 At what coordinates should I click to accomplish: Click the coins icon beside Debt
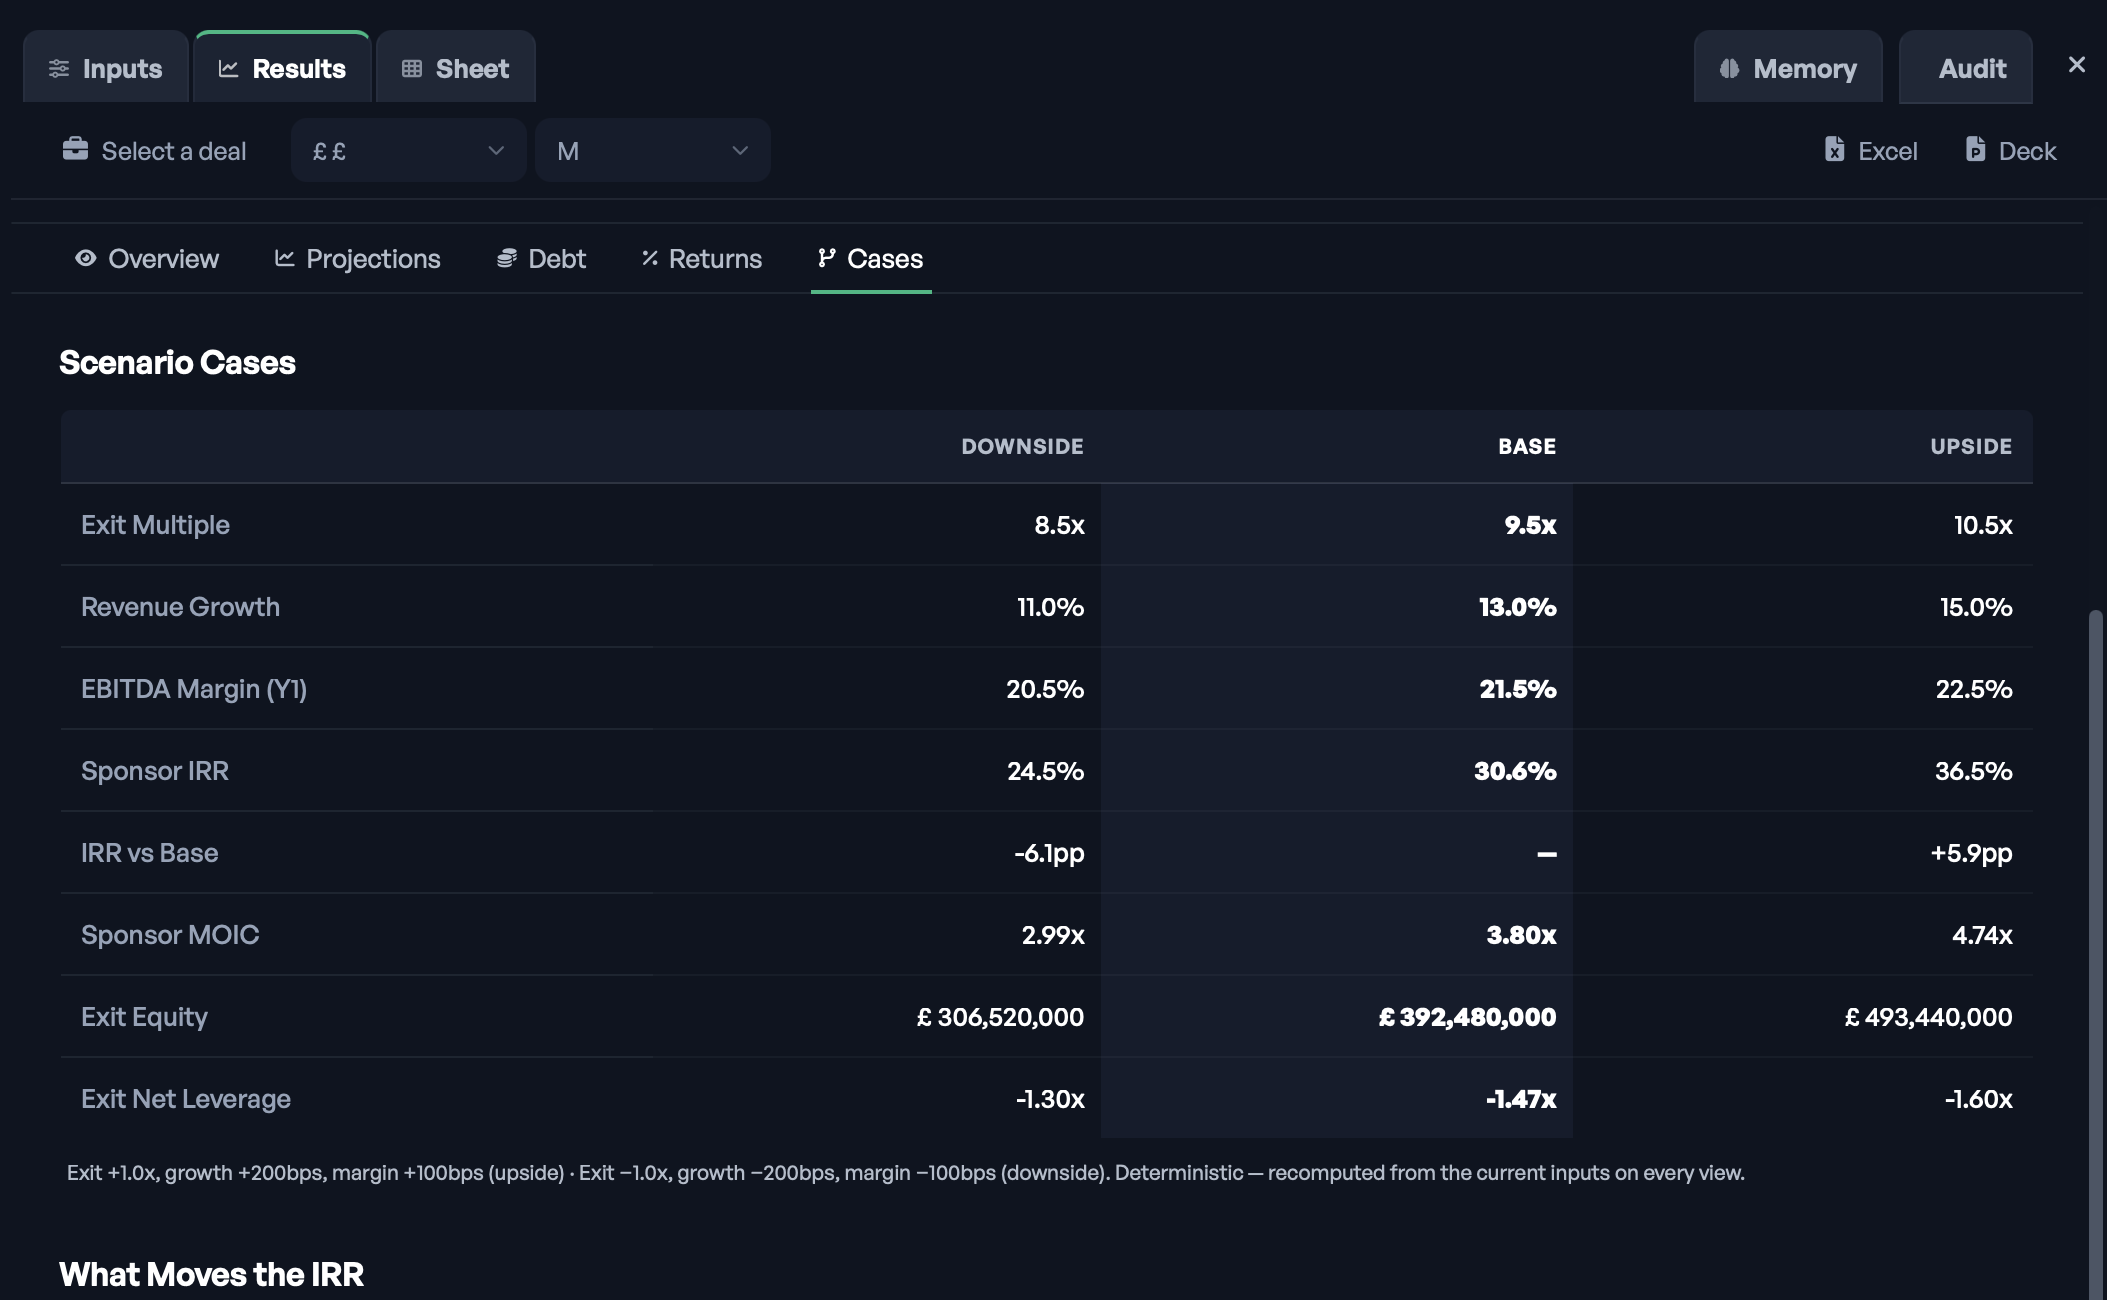click(x=507, y=258)
